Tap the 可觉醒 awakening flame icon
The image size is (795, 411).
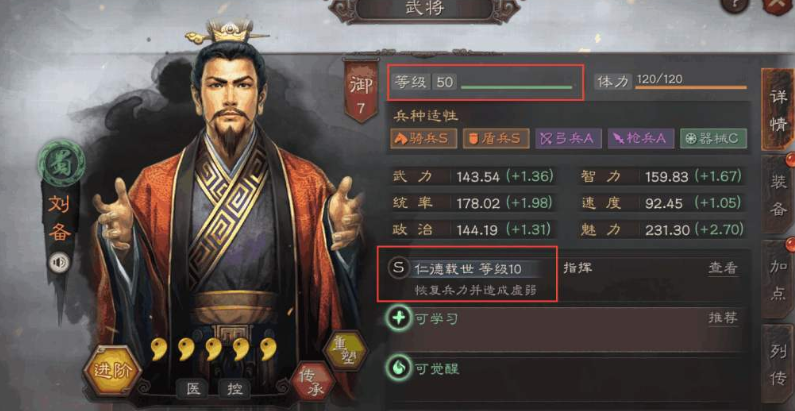[x=399, y=368]
